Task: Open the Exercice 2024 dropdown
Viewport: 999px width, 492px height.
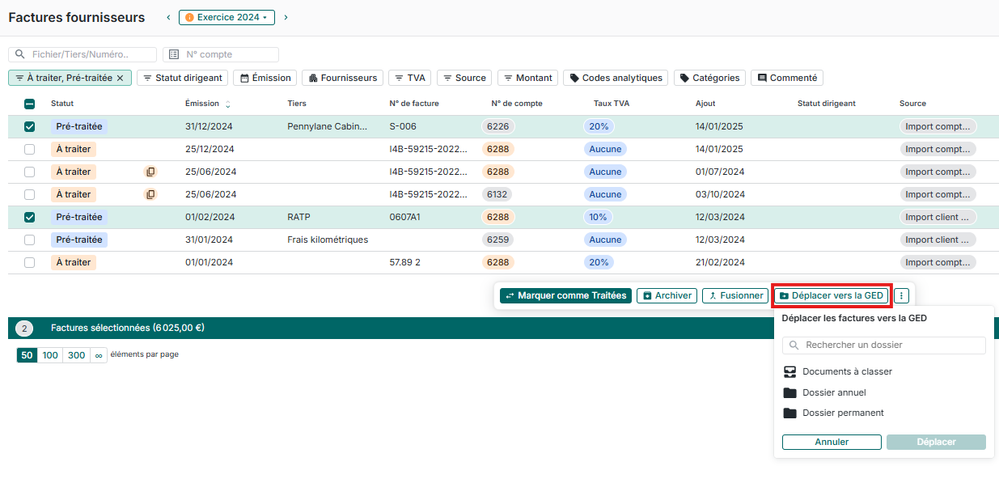Action: coord(226,18)
